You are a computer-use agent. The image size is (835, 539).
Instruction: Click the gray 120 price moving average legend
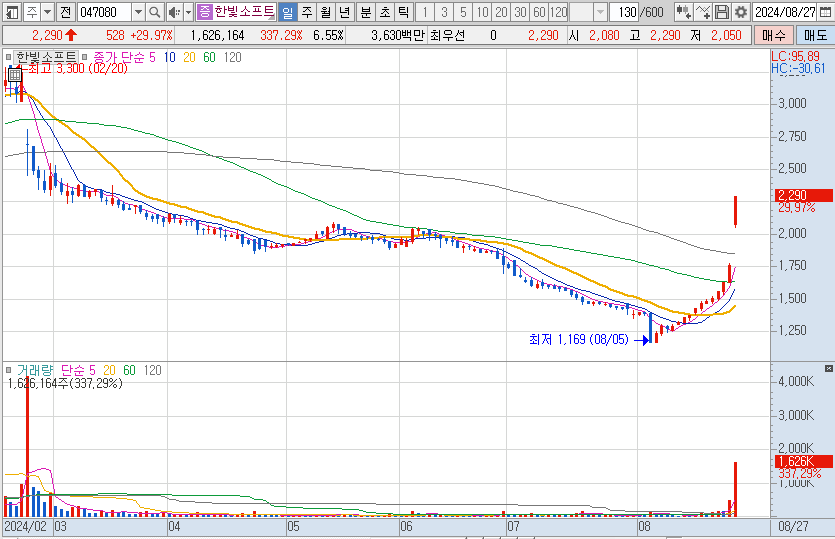tap(233, 57)
